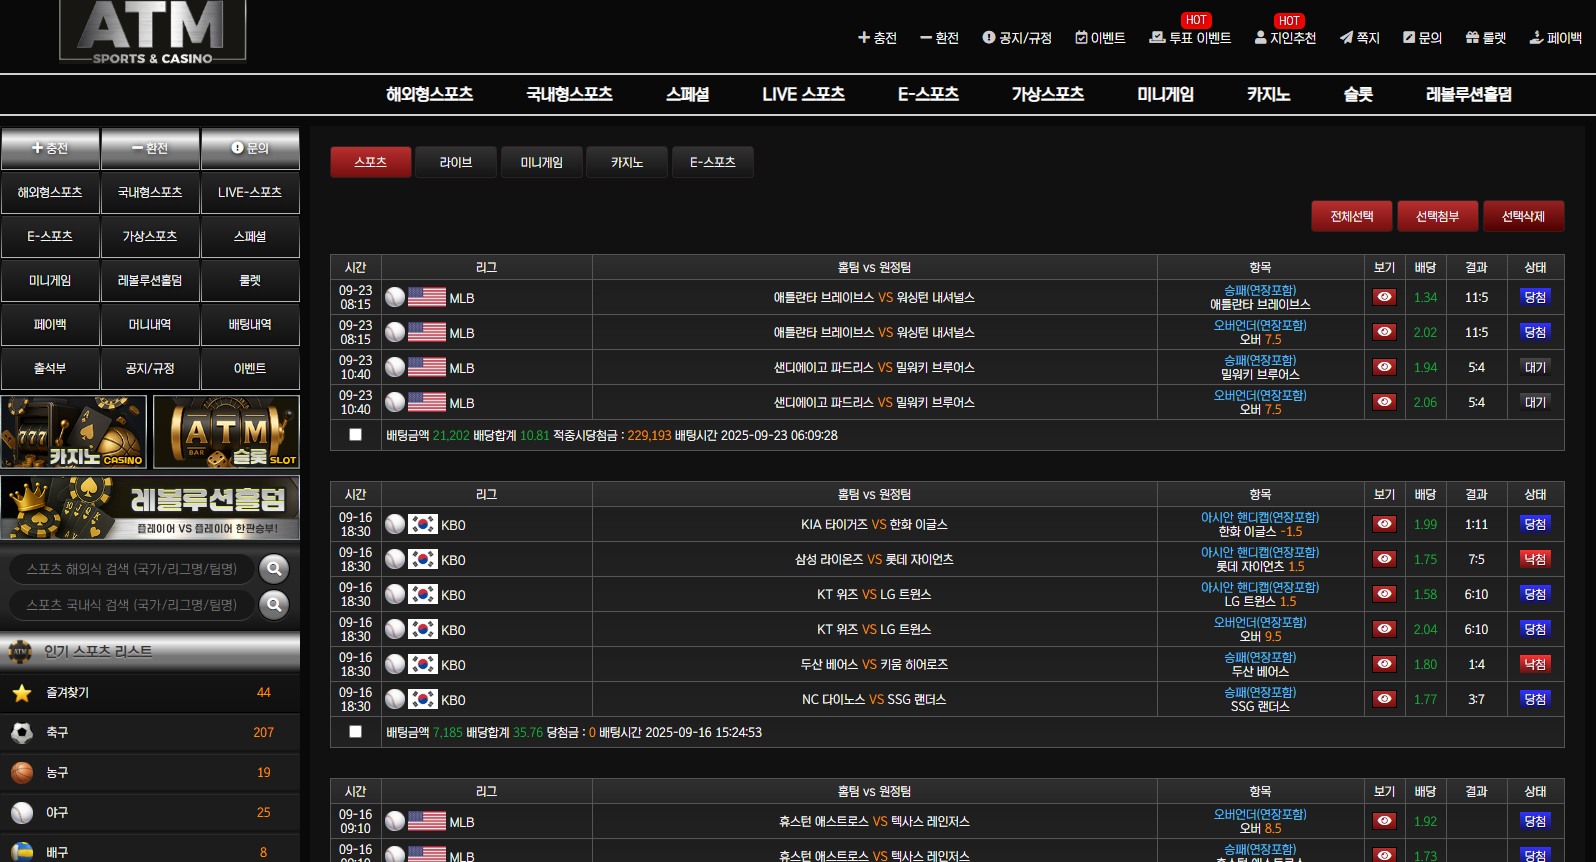Check the first betting slip checkbox

tap(355, 435)
